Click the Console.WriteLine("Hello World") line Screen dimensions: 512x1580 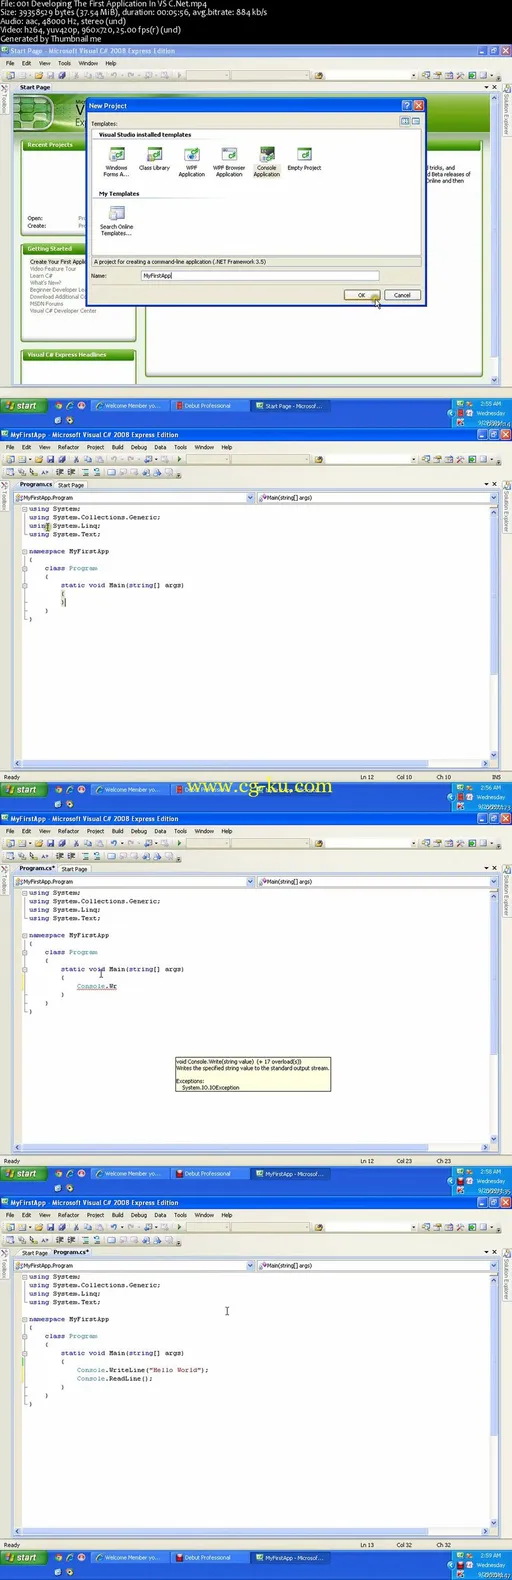[x=143, y=1370]
